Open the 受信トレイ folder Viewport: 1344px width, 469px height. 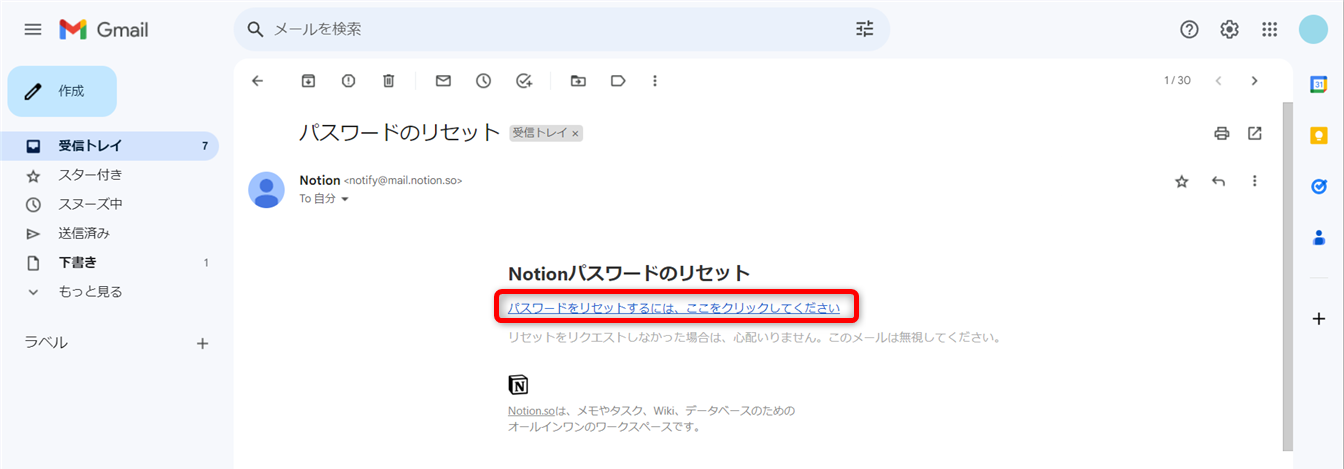[x=90, y=146]
